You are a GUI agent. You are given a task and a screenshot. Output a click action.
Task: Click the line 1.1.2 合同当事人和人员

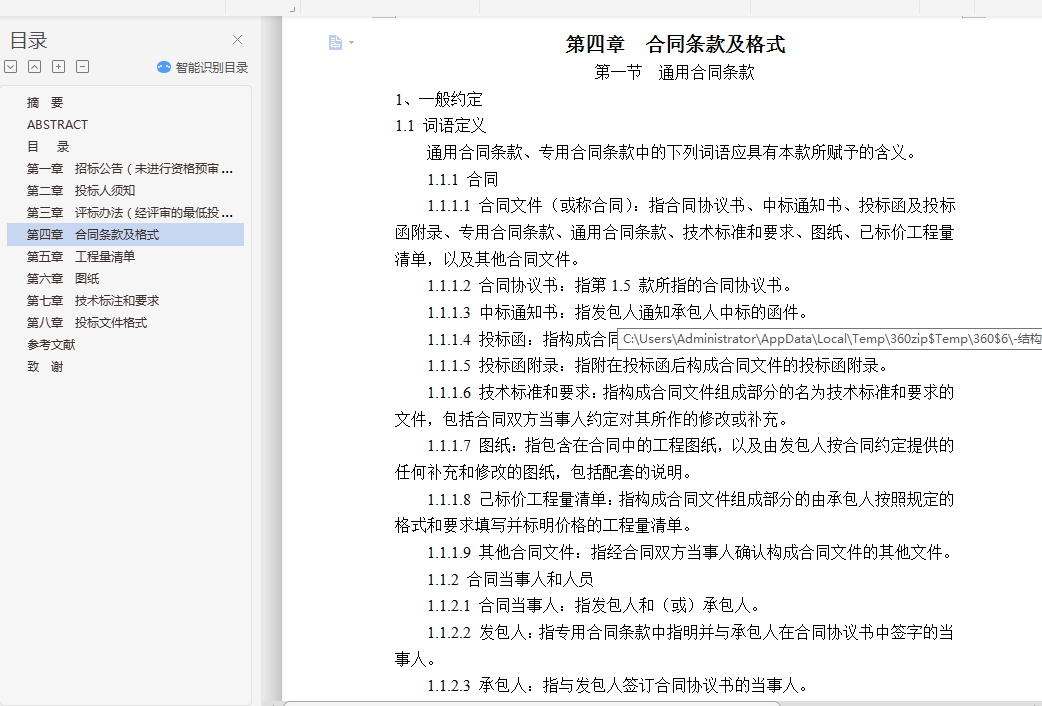[510, 579]
